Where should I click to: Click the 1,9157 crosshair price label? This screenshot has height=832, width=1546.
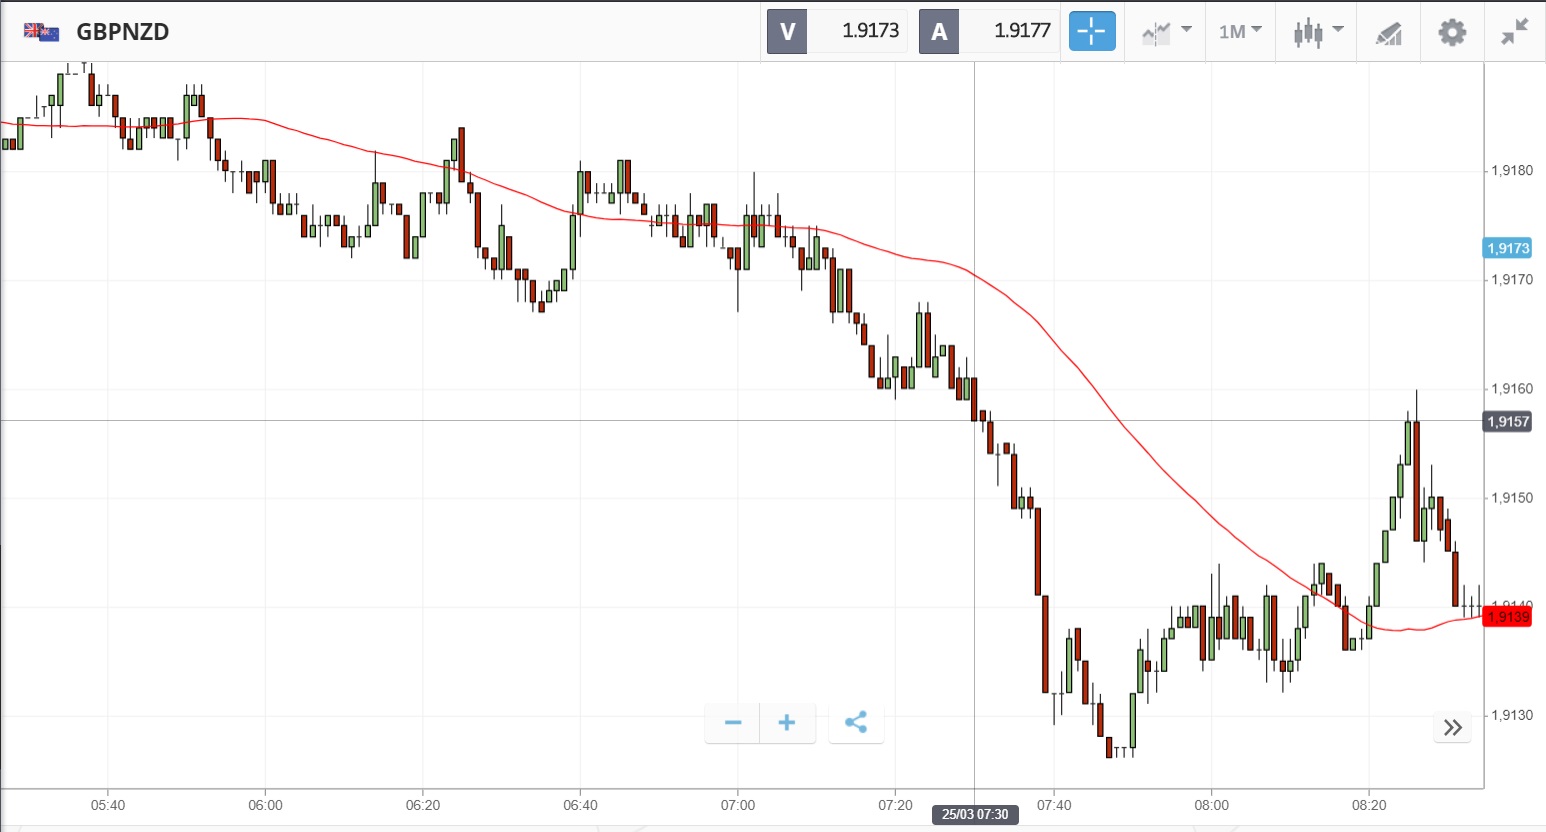point(1507,421)
